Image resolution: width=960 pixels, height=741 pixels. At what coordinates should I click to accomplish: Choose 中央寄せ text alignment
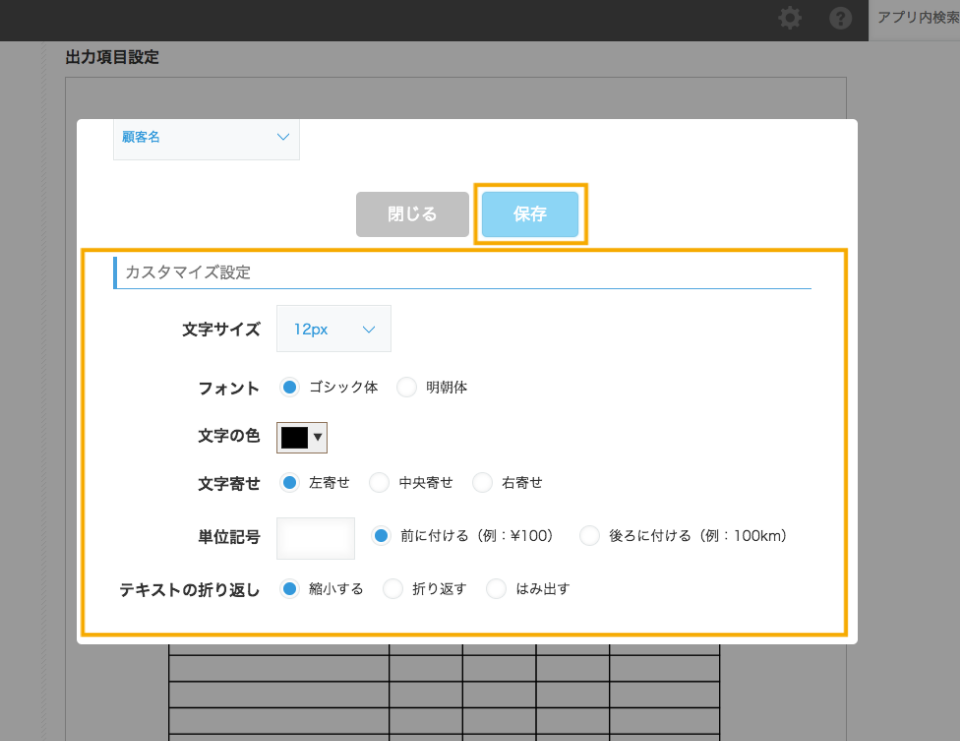tap(379, 483)
